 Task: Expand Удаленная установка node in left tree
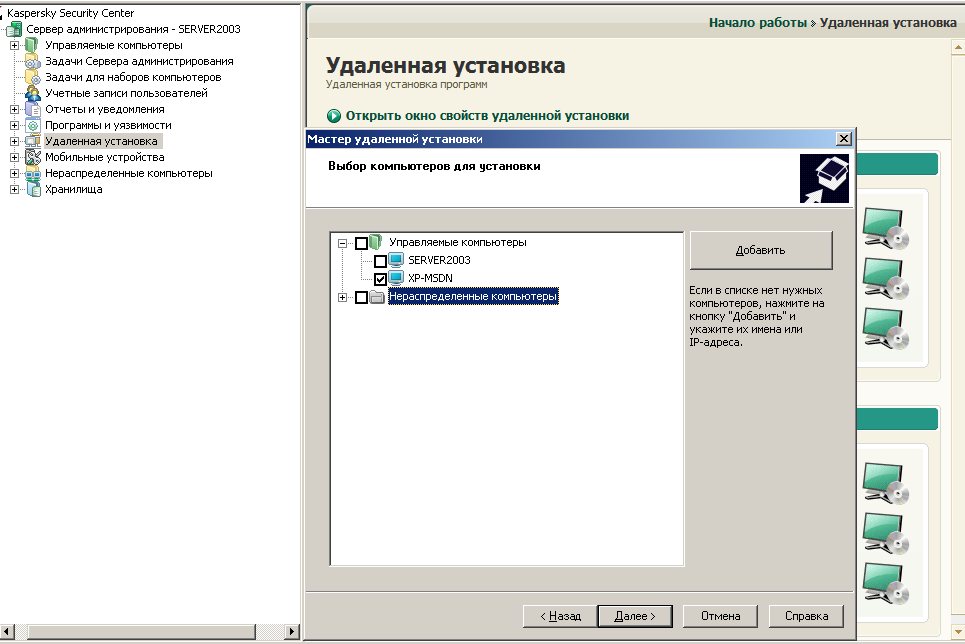click(14, 141)
